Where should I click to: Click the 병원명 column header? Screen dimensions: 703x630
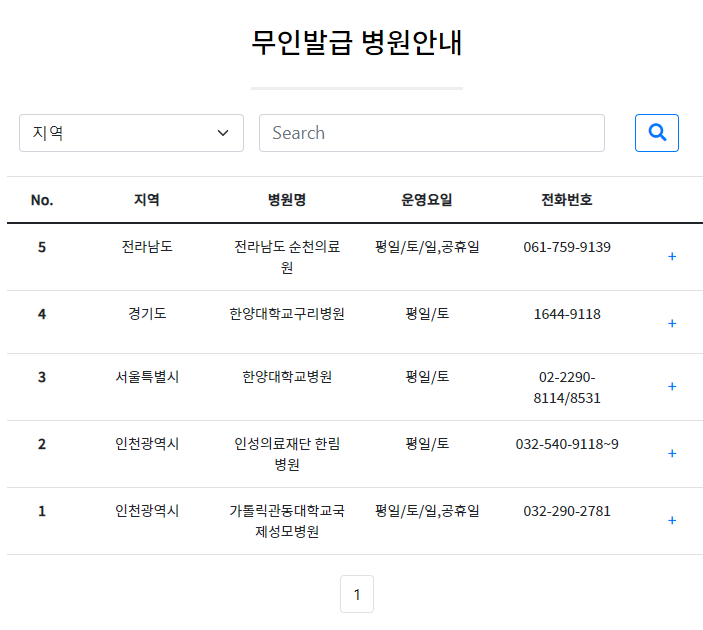[x=287, y=200]
